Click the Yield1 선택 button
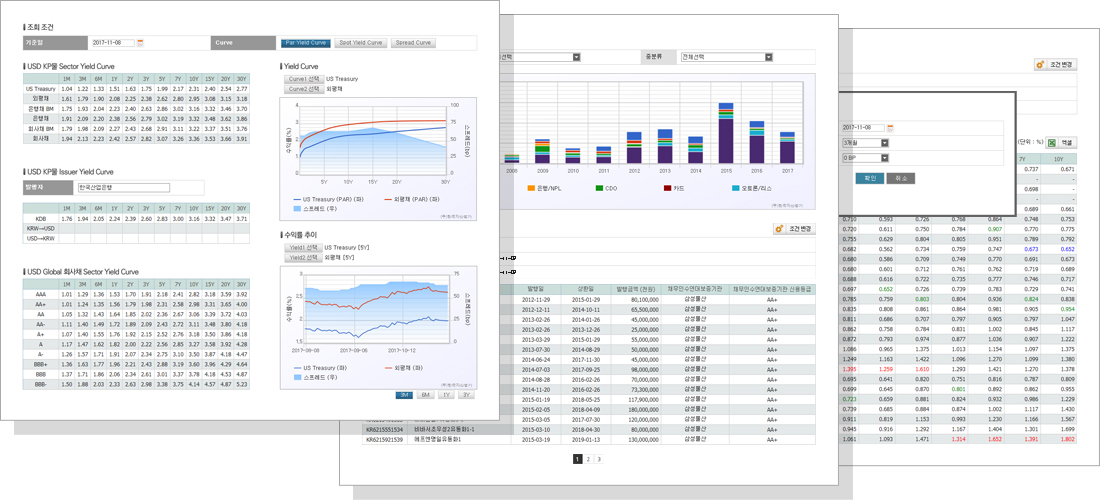Screen dimensions: 1100x500 pos(302,248)
